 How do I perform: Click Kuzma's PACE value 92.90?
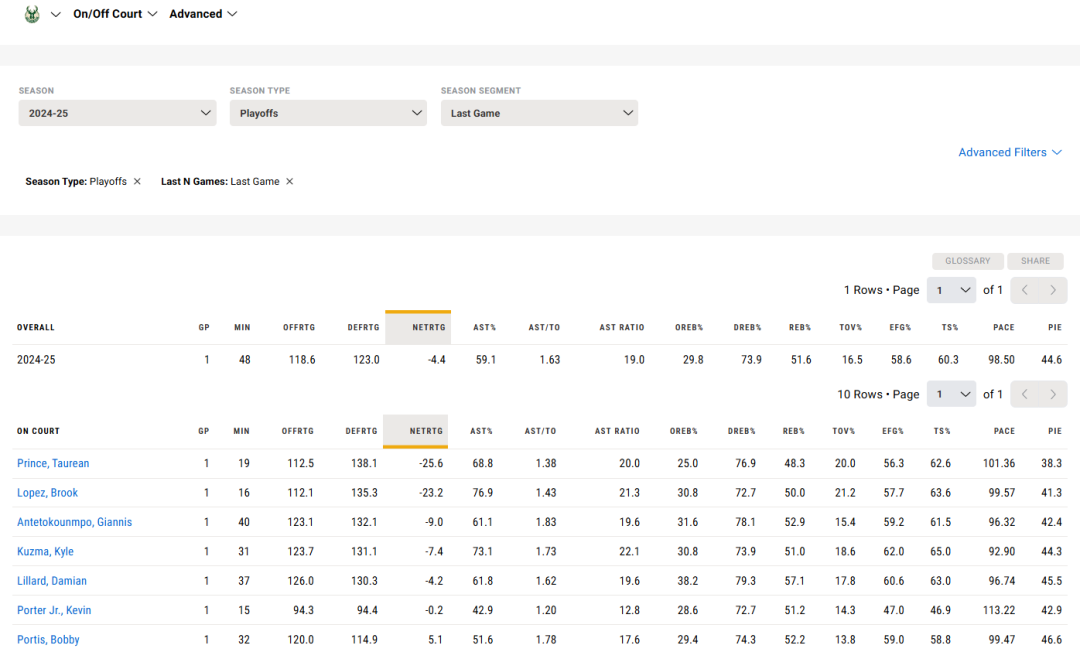(x=1001, y=551)
